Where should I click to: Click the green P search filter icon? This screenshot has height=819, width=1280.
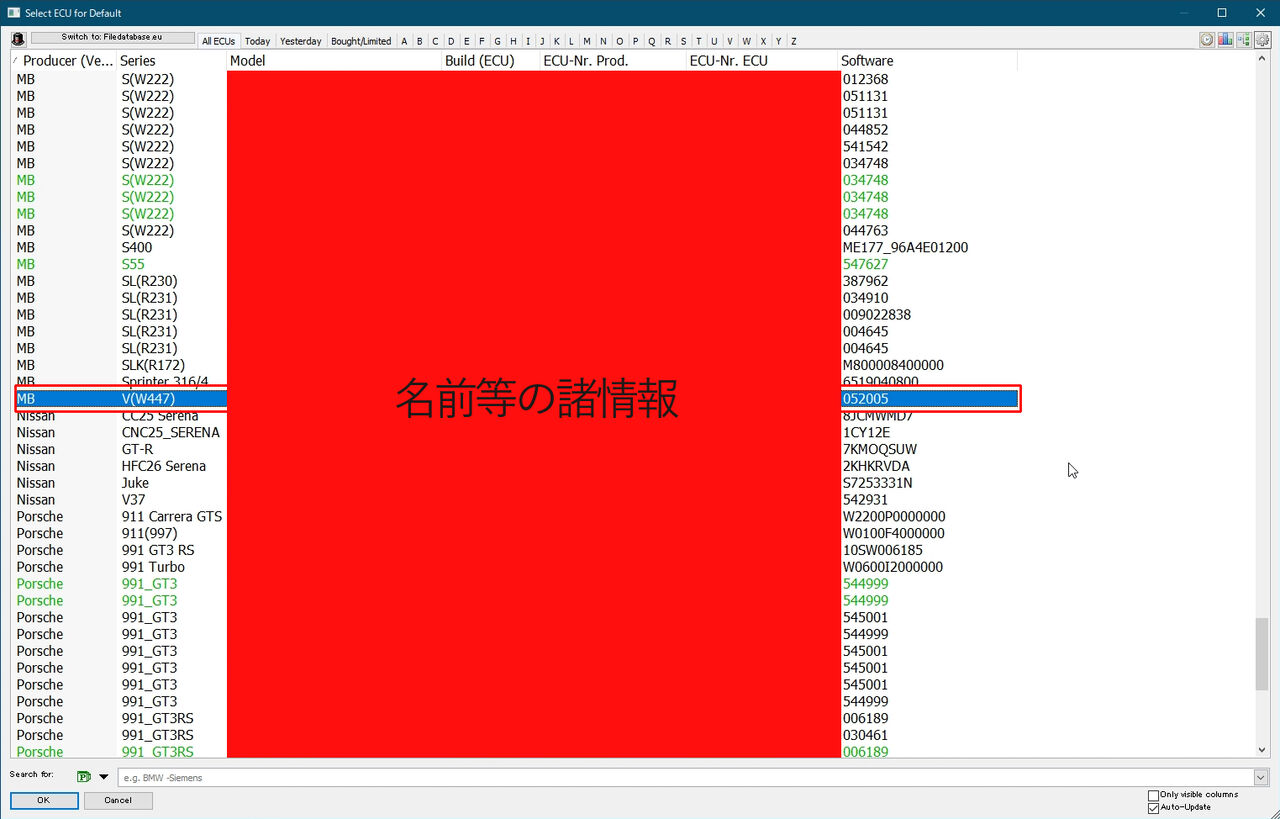point(83,776)
